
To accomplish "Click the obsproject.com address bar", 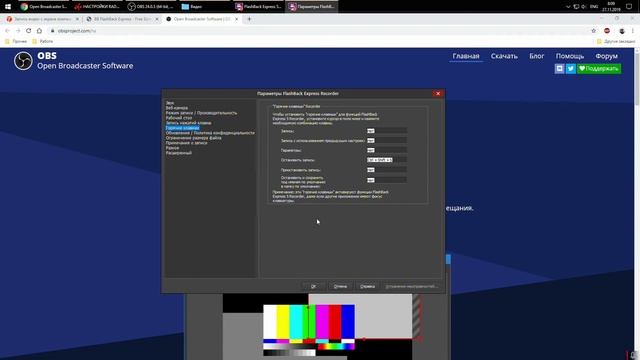I will tap(318, 31).
